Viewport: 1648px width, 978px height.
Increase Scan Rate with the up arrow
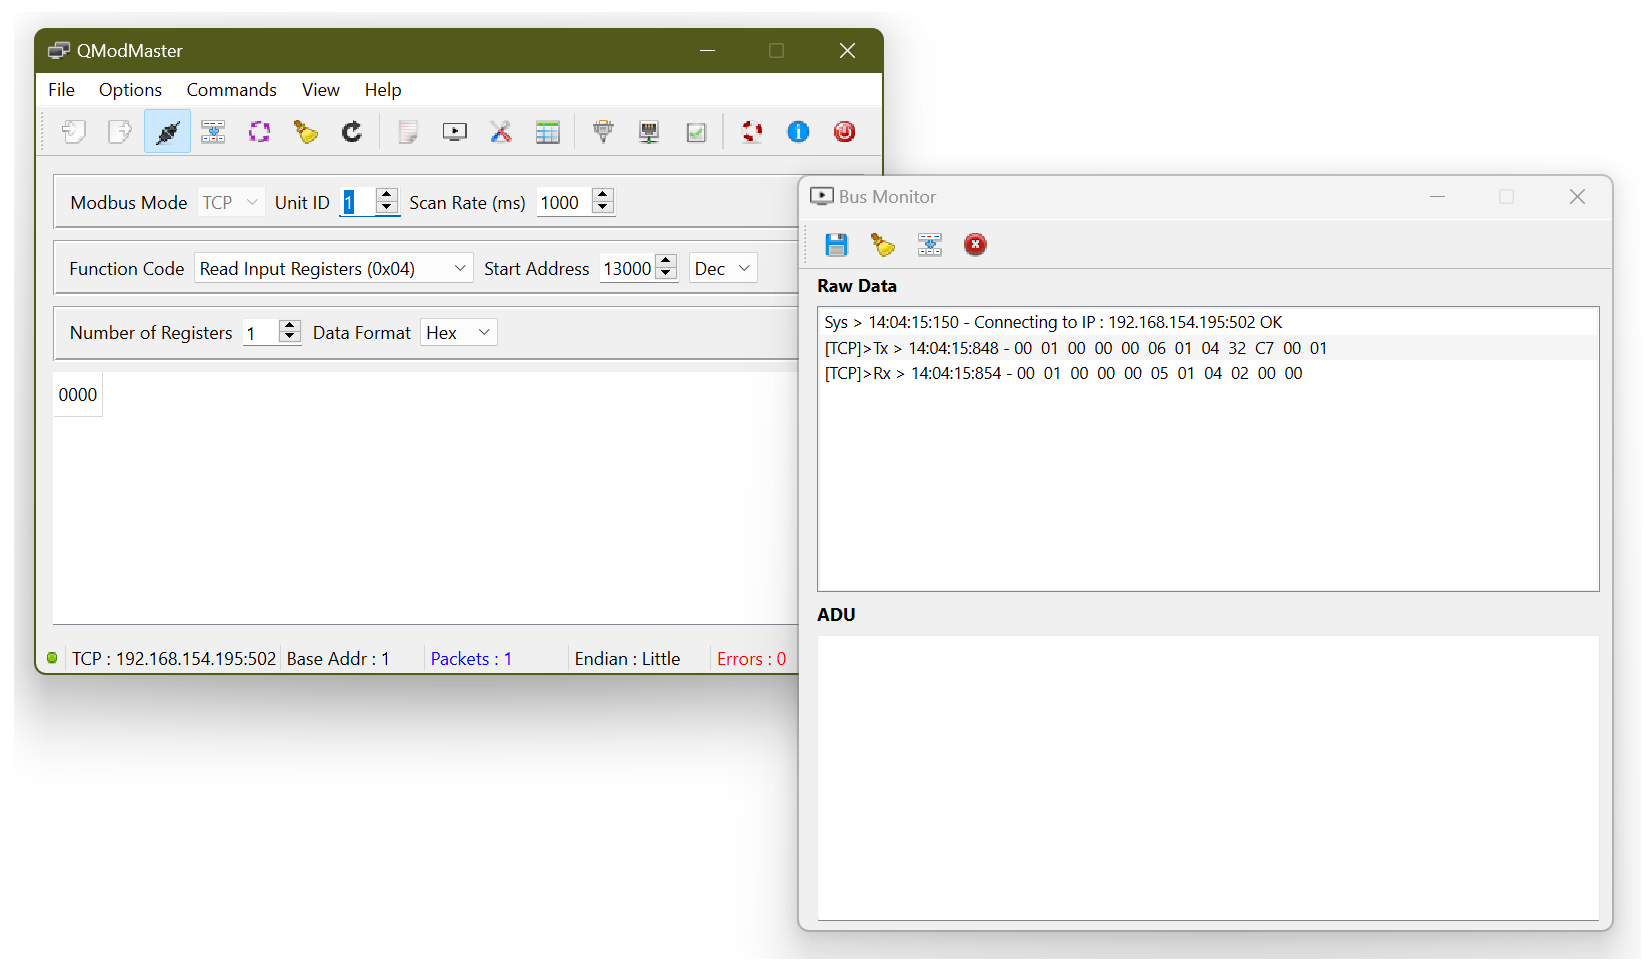pos(603,196)
